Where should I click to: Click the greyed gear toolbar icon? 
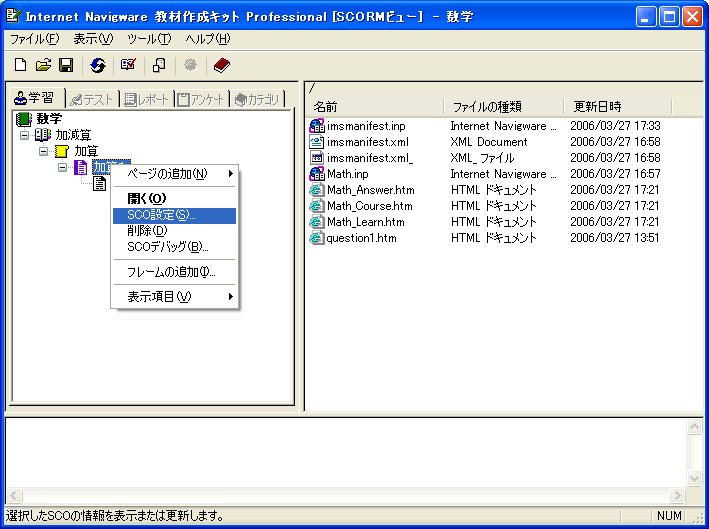[190, 65]
